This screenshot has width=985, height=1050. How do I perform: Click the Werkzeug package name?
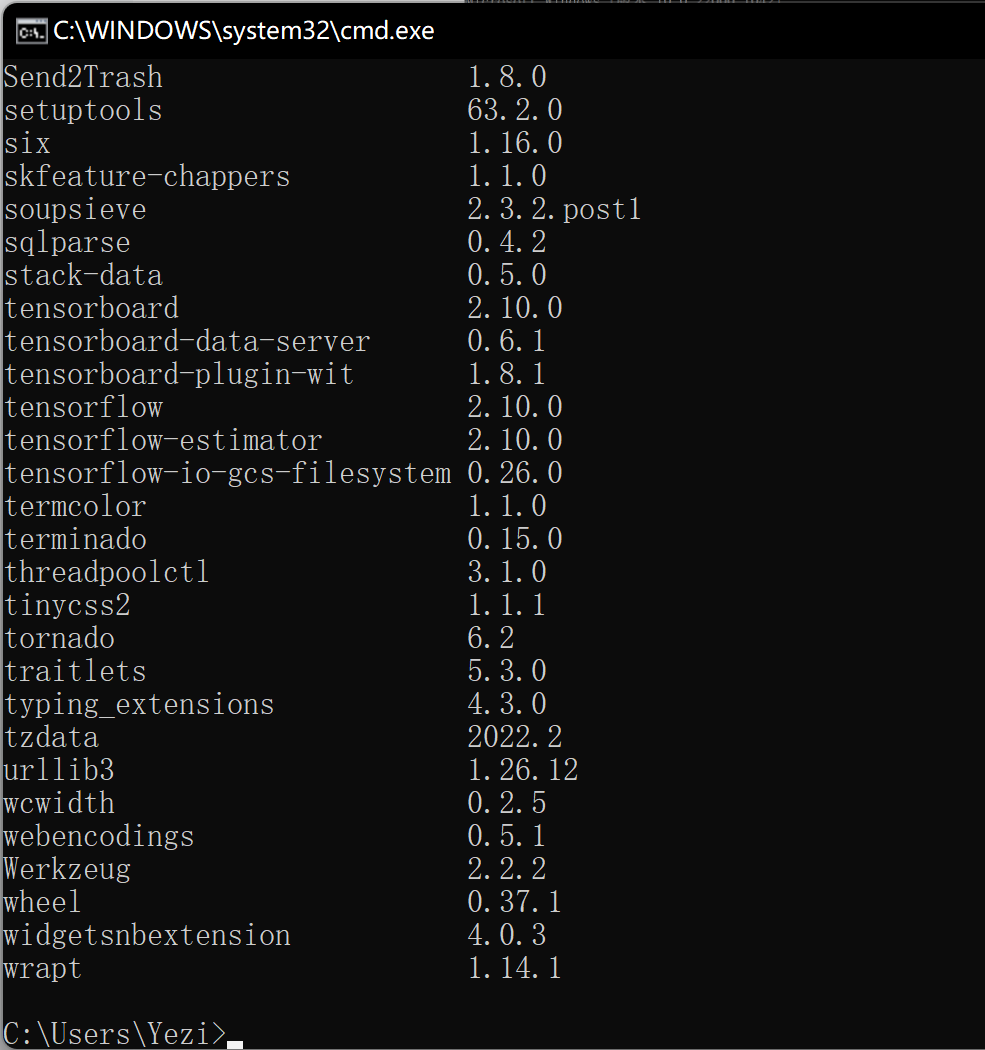point(67,869)
